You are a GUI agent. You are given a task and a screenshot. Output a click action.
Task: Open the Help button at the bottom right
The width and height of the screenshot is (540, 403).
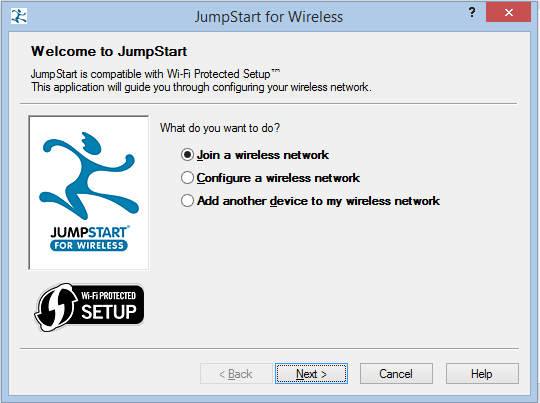(482, 373)
